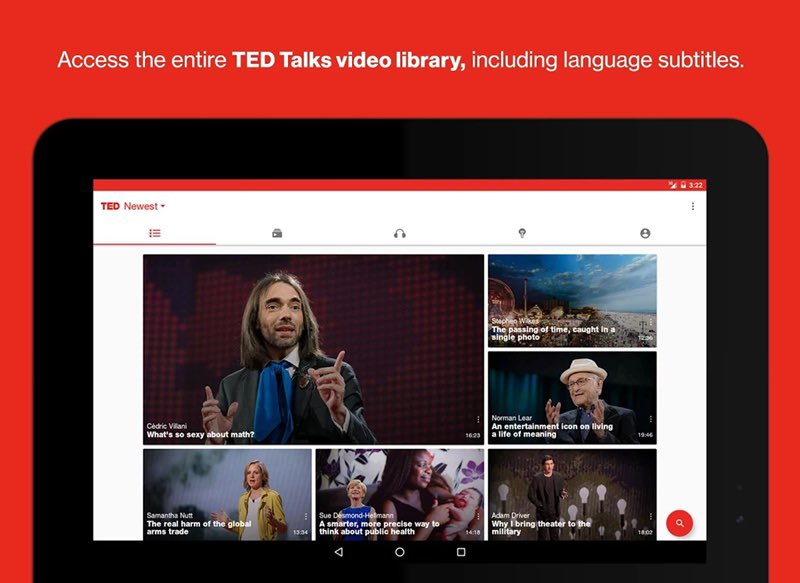Click the 16:23 duration label
Screen dimensions: 800x583
point(473,436)
